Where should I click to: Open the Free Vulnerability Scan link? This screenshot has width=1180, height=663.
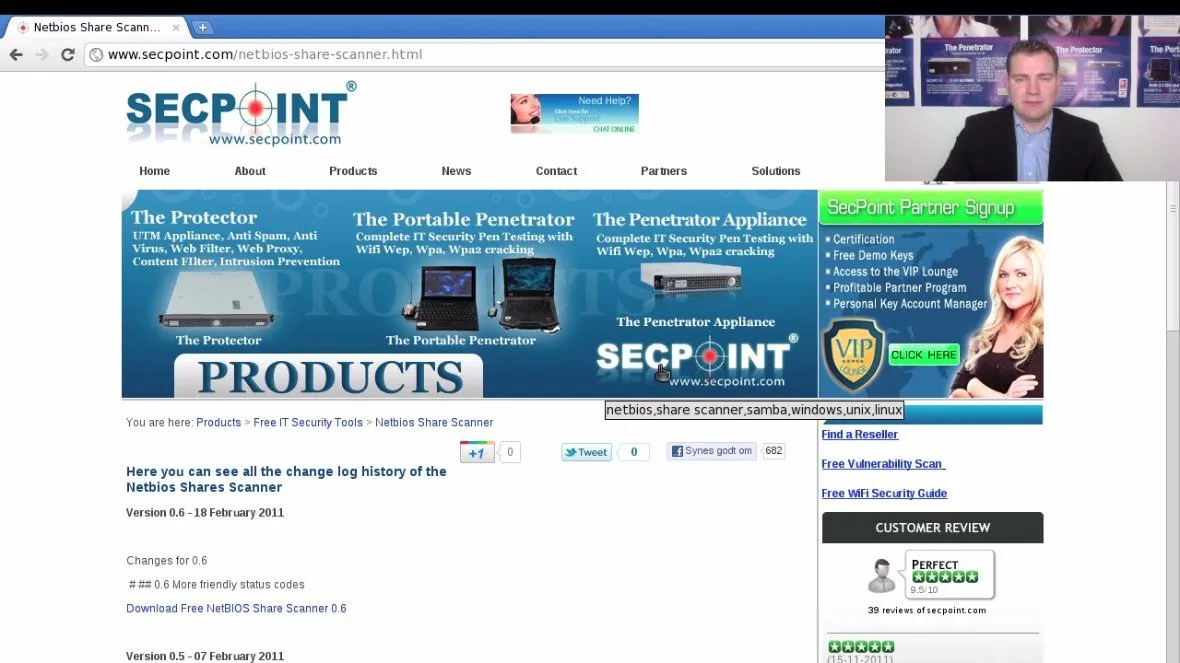(883, 464)
